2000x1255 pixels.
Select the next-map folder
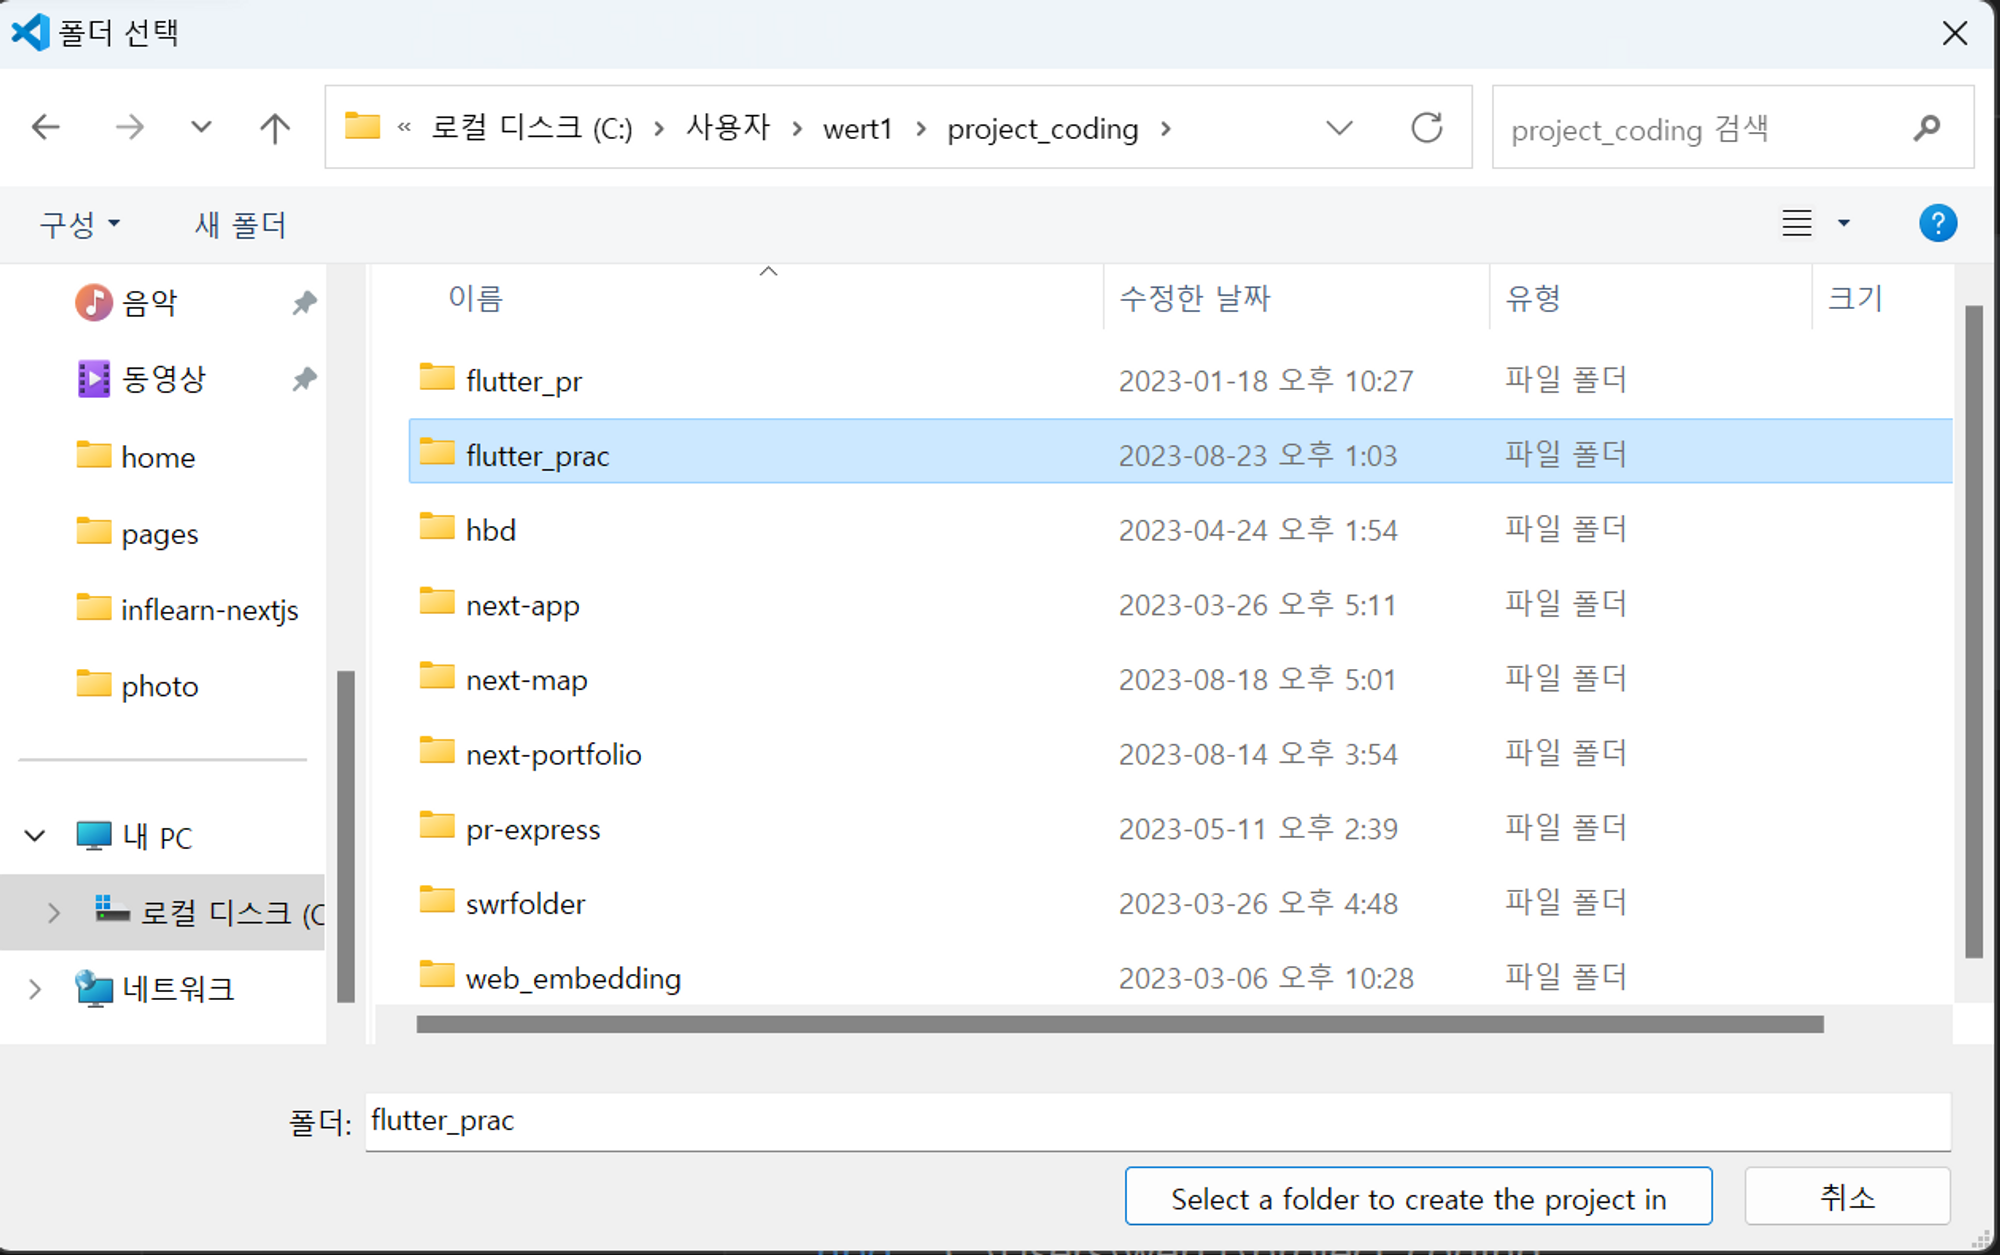[526, 680]
